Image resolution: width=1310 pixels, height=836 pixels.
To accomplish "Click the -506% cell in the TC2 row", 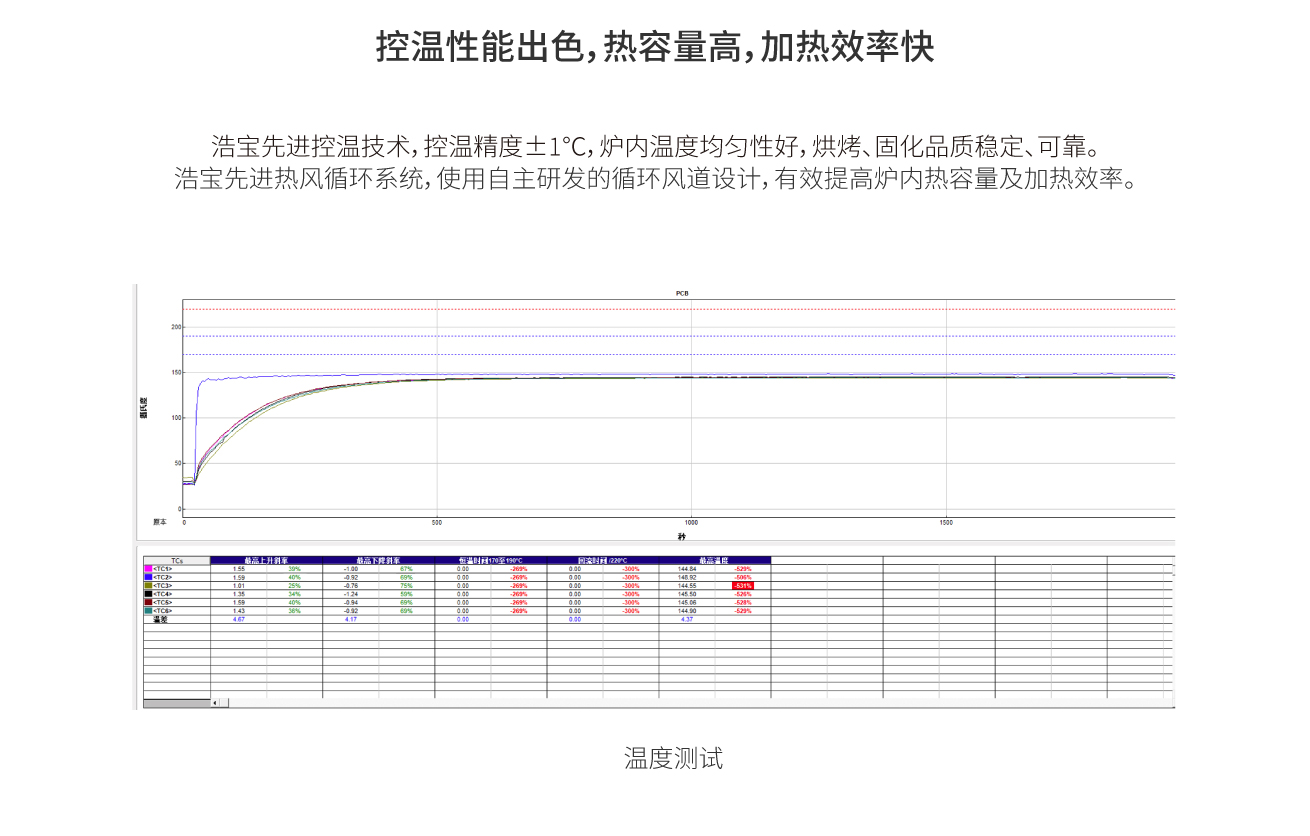I will click(743, 577).
